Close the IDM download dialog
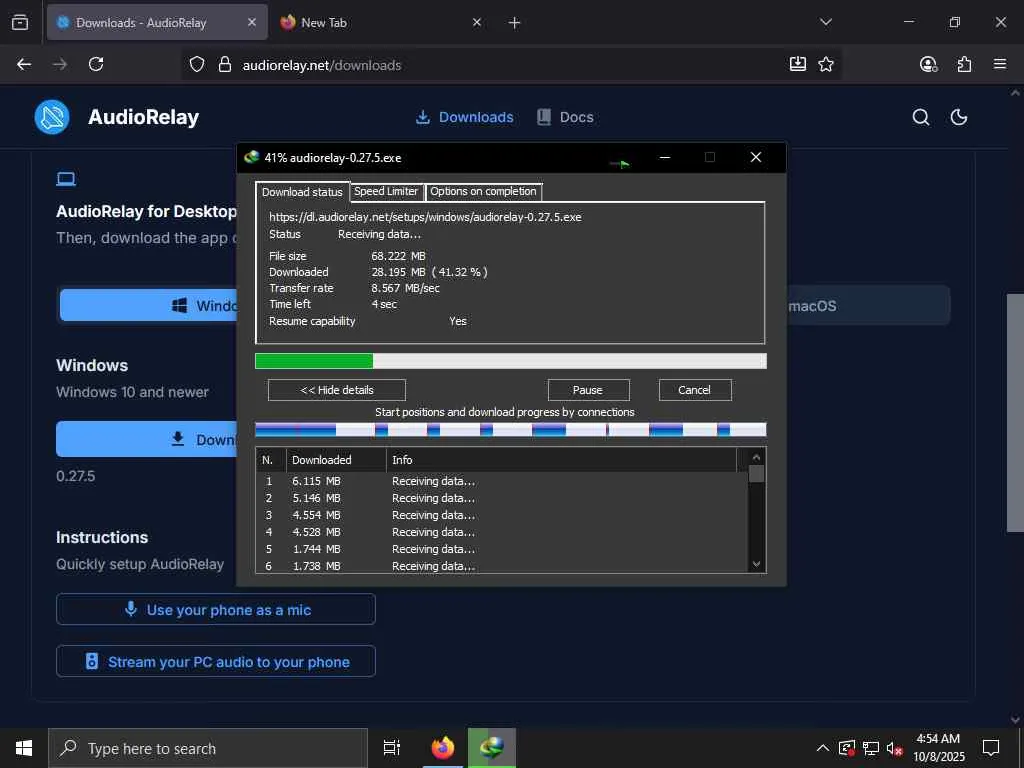Viewport: 1024px width, 768px height. tap(756, 157)
